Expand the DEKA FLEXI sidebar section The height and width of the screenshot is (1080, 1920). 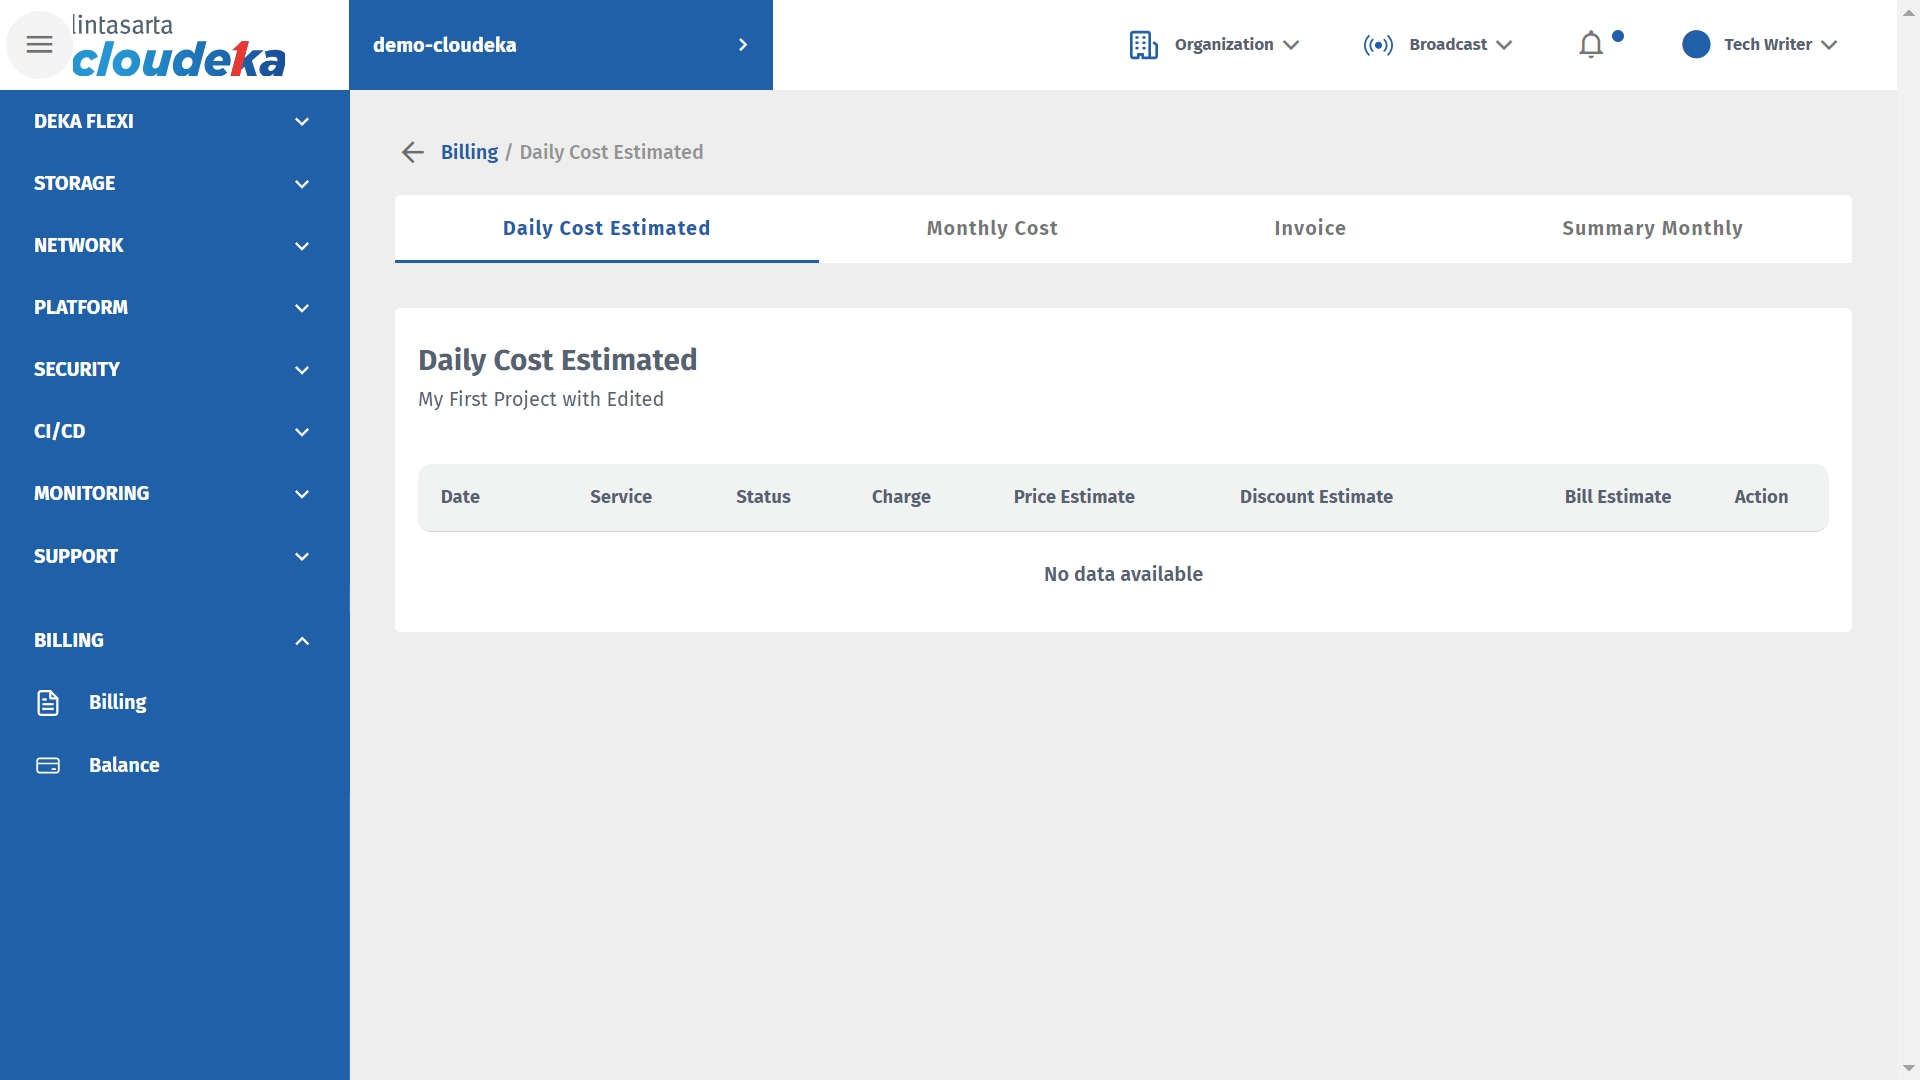[x=172, y=121]
